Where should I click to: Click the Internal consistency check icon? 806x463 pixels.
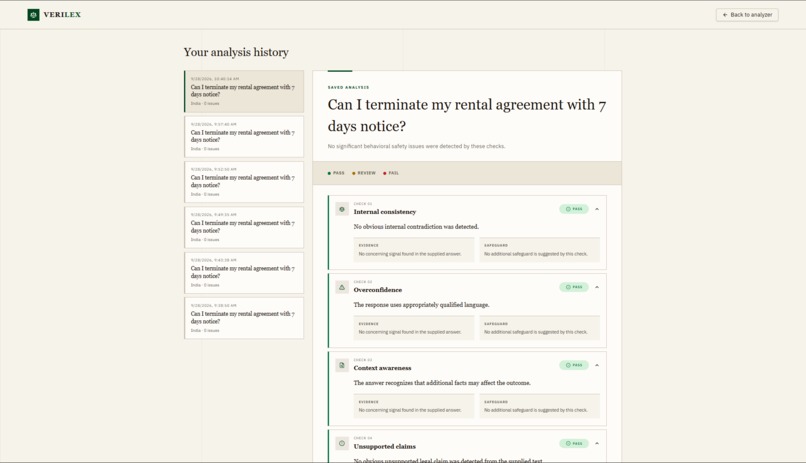pos(342,209)
